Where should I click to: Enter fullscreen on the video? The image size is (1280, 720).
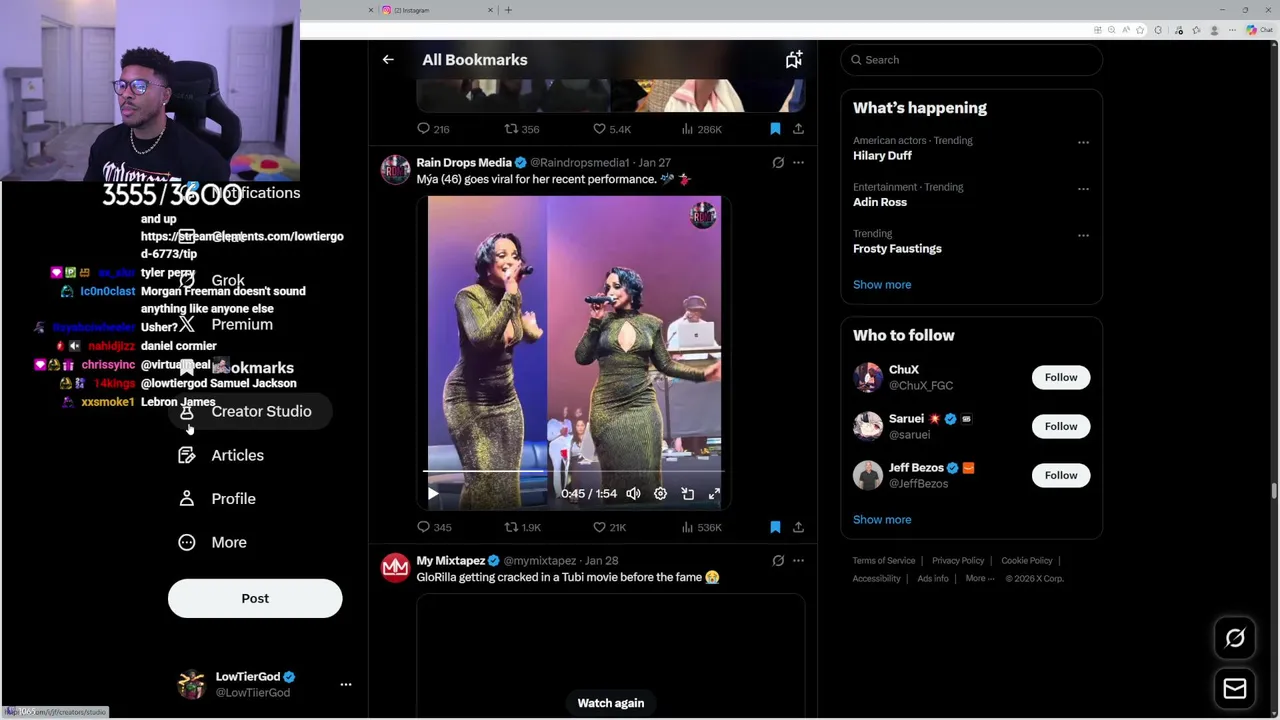pos(714,494)
